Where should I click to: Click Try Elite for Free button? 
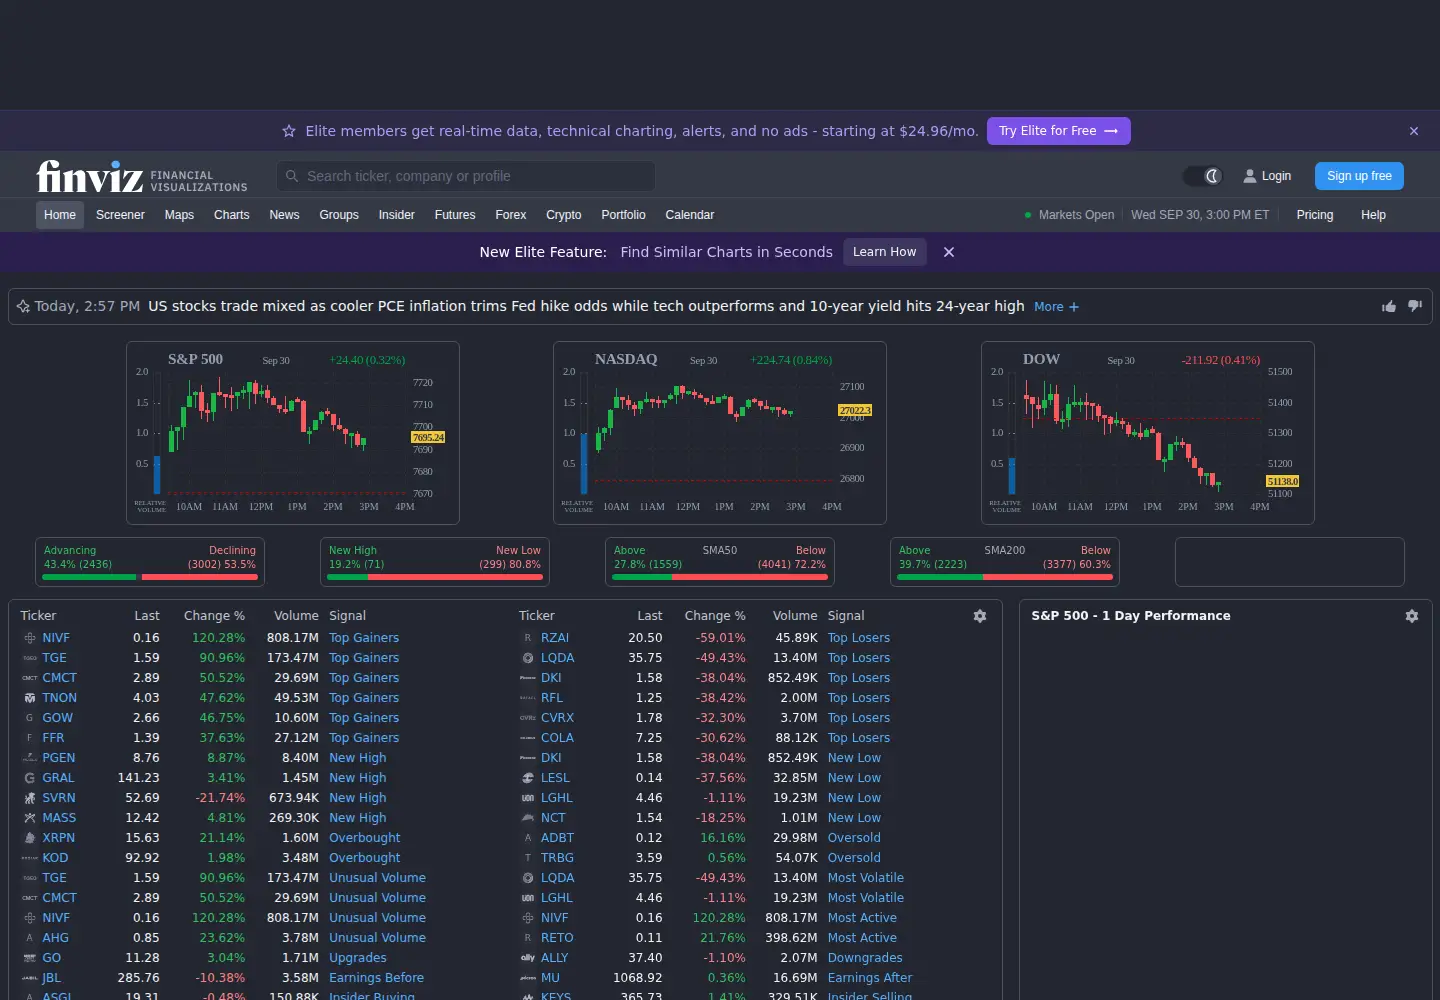click(x=1059, y=131)
